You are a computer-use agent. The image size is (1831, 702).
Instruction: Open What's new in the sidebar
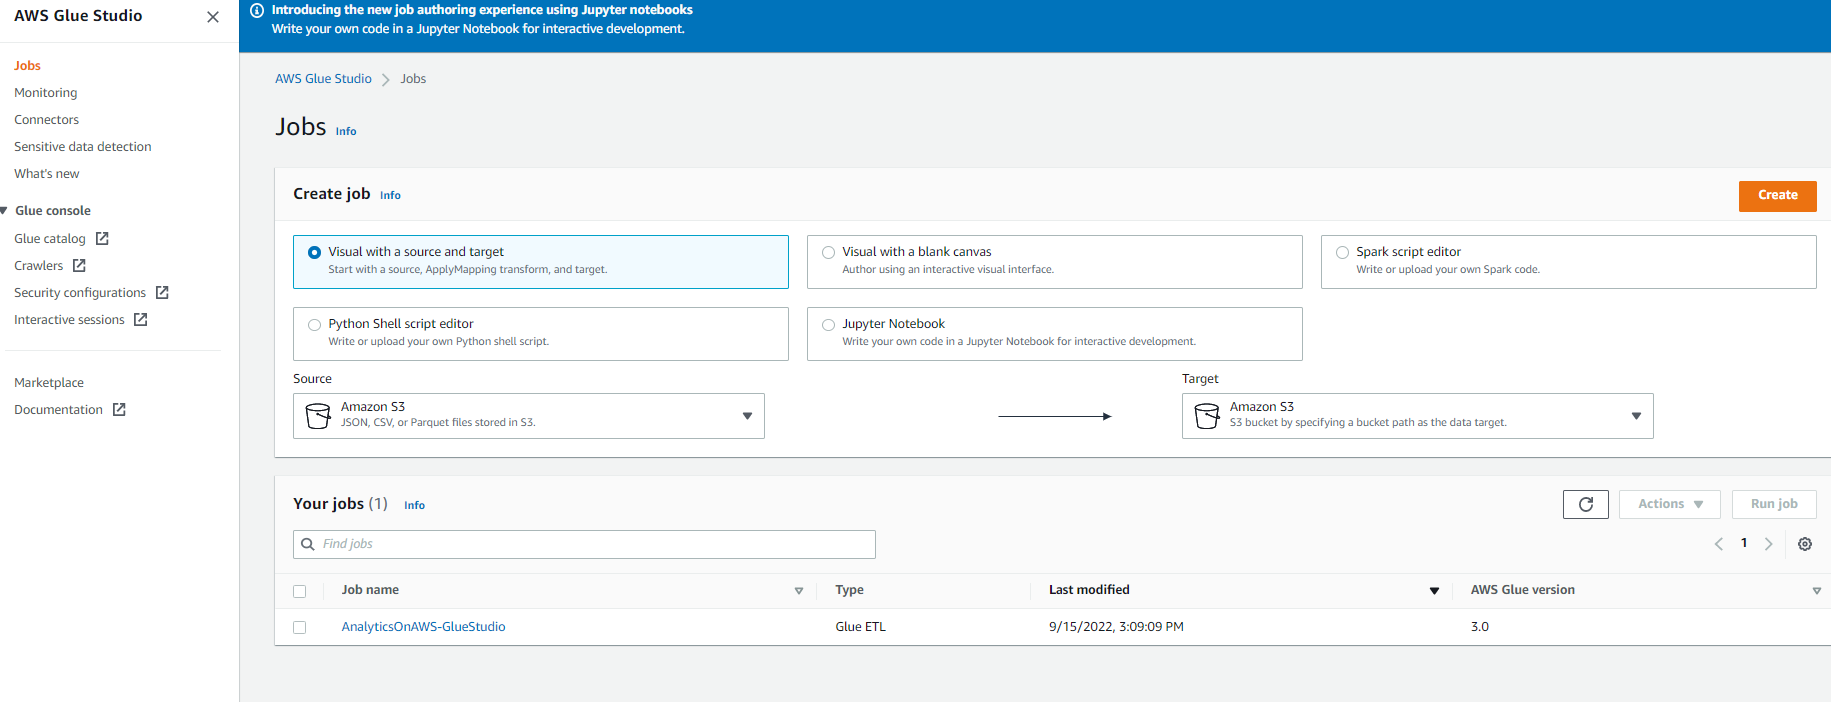(46, 173)
